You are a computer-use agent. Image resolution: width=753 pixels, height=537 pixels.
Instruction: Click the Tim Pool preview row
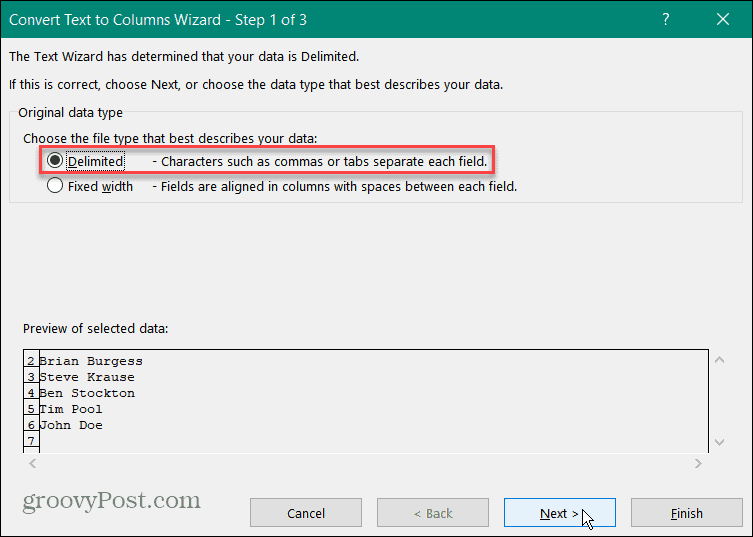pos(71,409)
